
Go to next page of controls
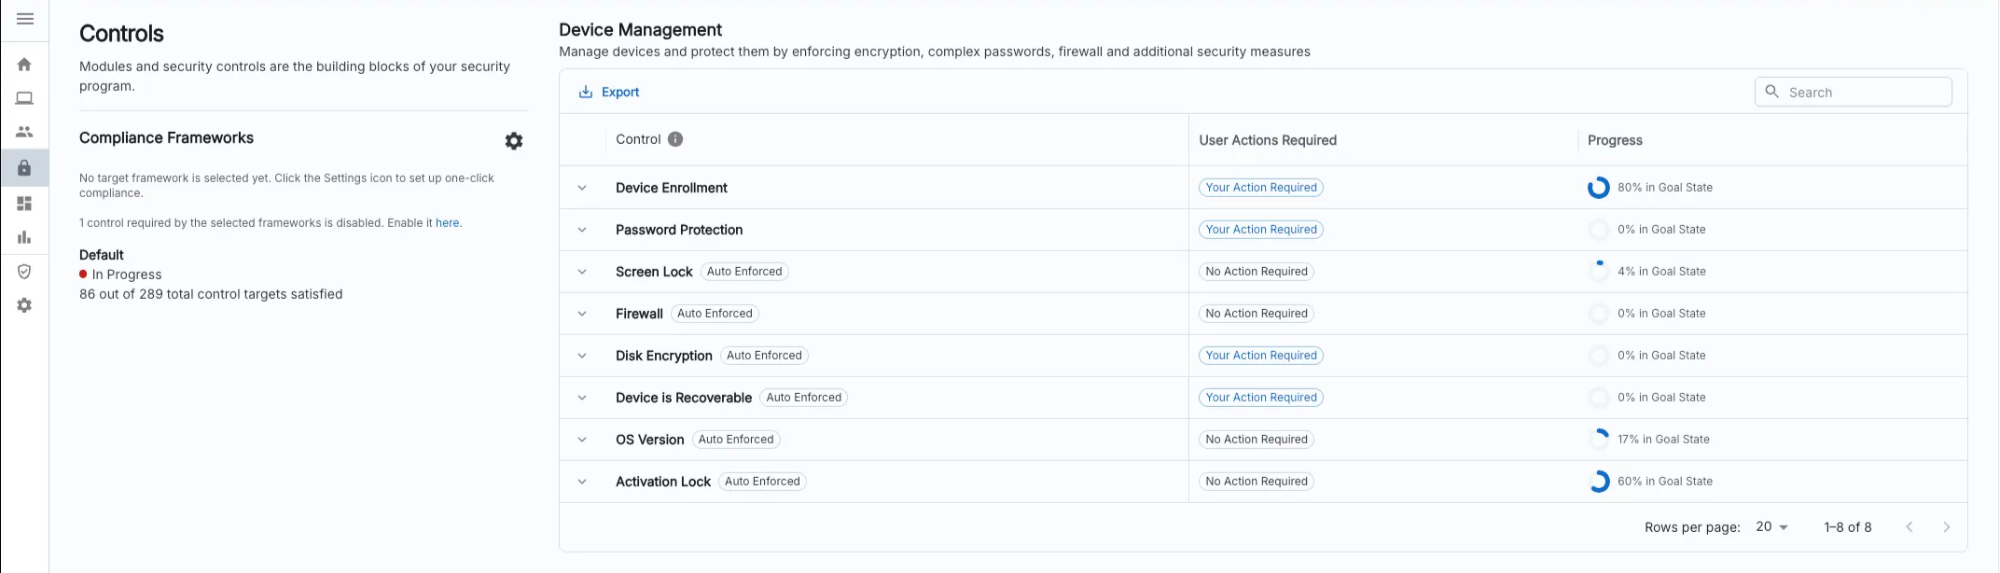1946,527
